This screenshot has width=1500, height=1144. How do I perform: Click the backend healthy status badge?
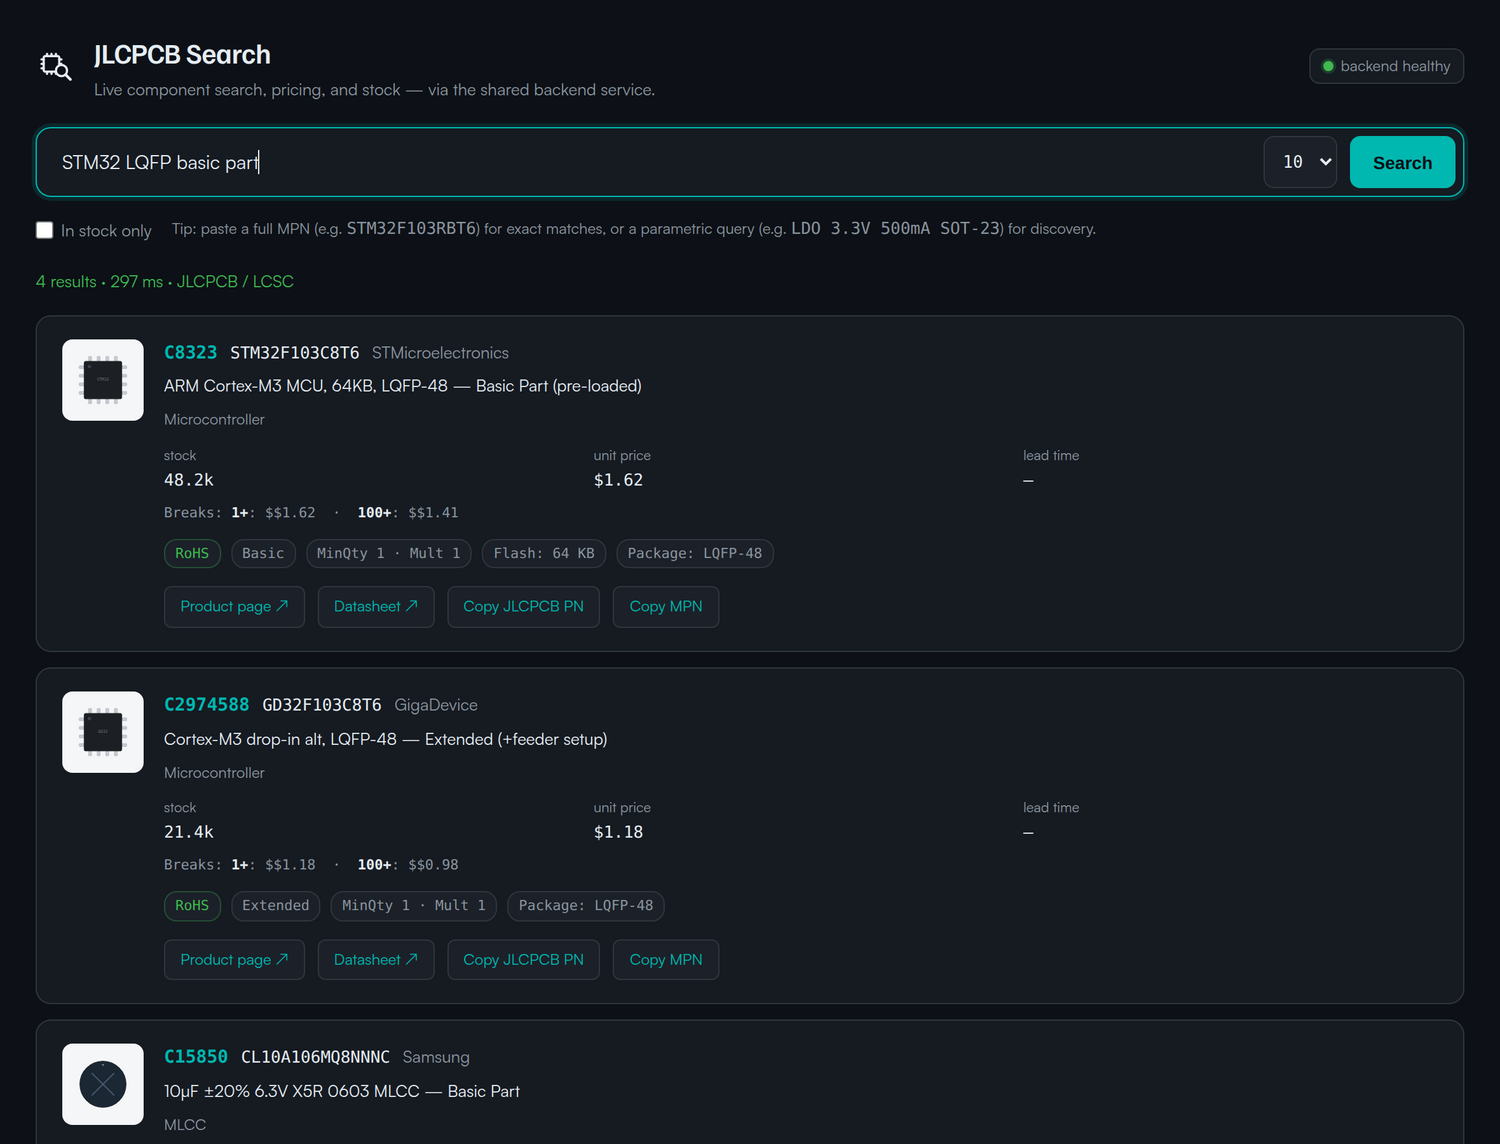(1386, 66)
